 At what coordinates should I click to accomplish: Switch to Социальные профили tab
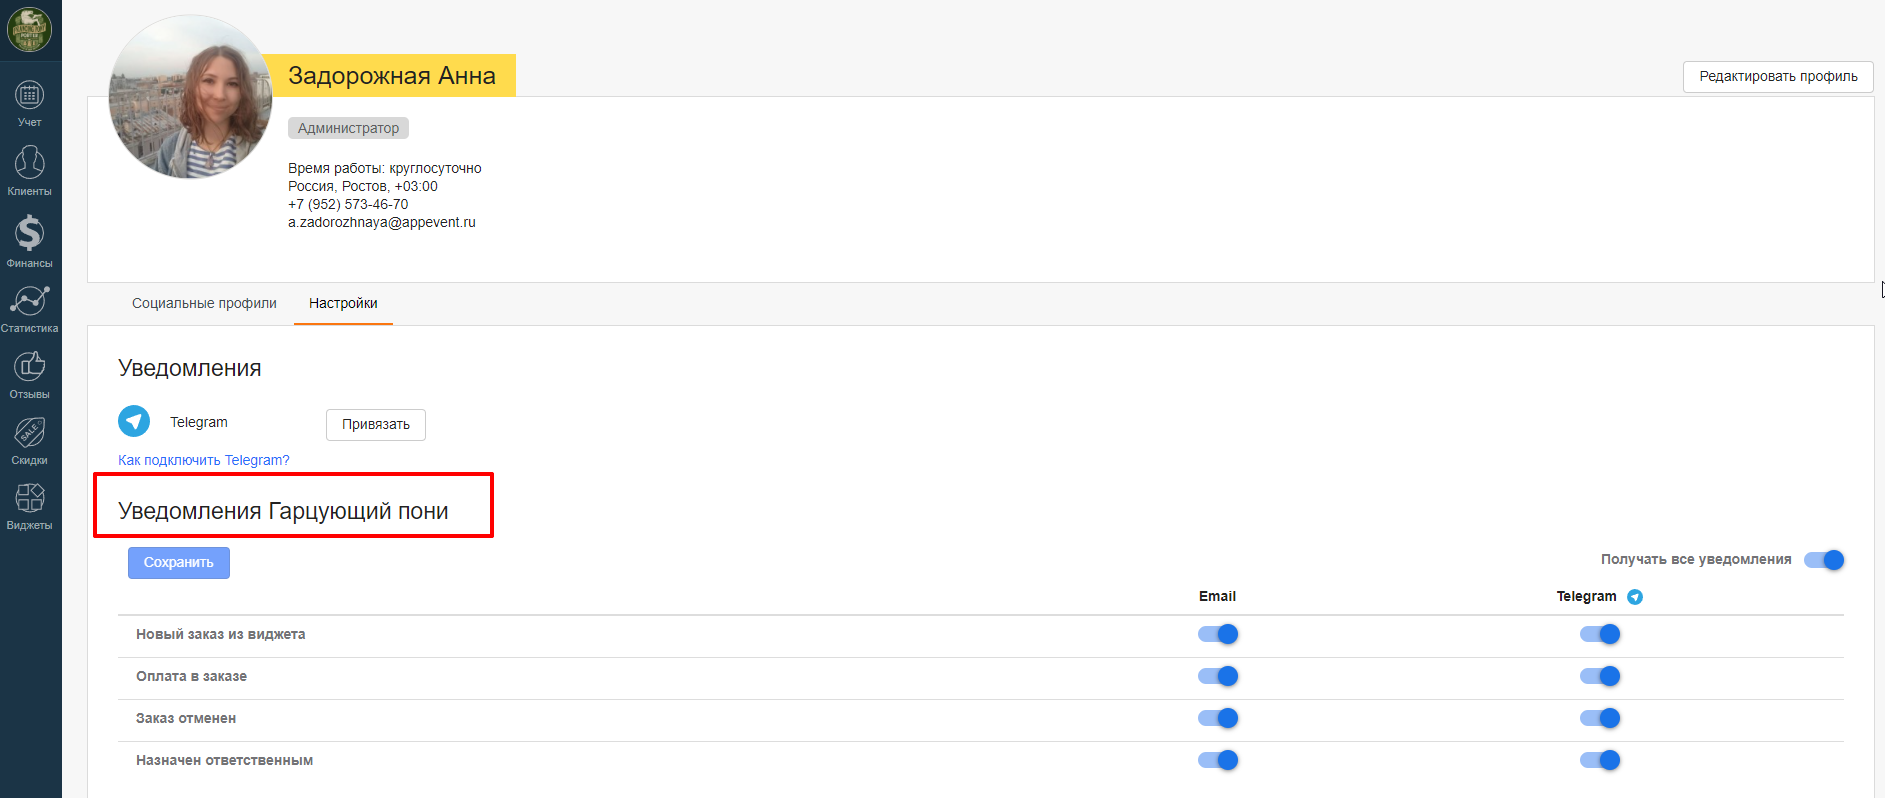pyautogui.click(x=204, y=303)
